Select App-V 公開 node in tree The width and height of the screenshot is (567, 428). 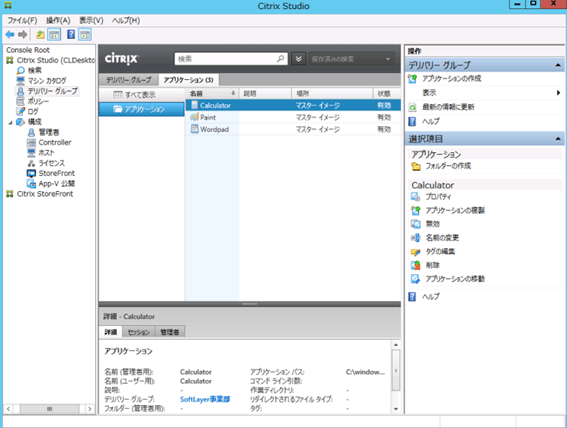[56, 184]
